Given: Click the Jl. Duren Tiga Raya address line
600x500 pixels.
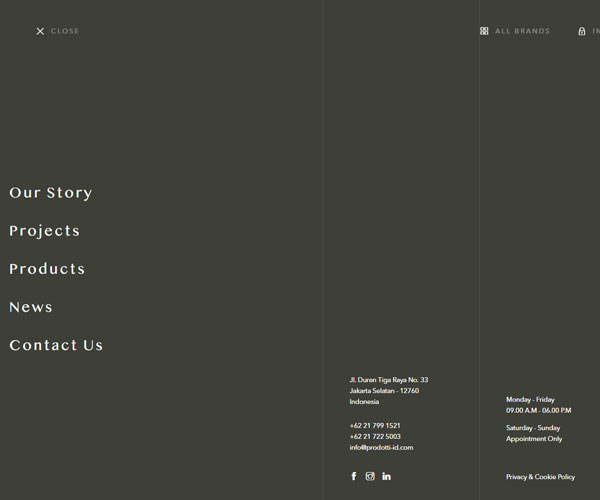Looking at the screenshot, I should tap(389, 380).
